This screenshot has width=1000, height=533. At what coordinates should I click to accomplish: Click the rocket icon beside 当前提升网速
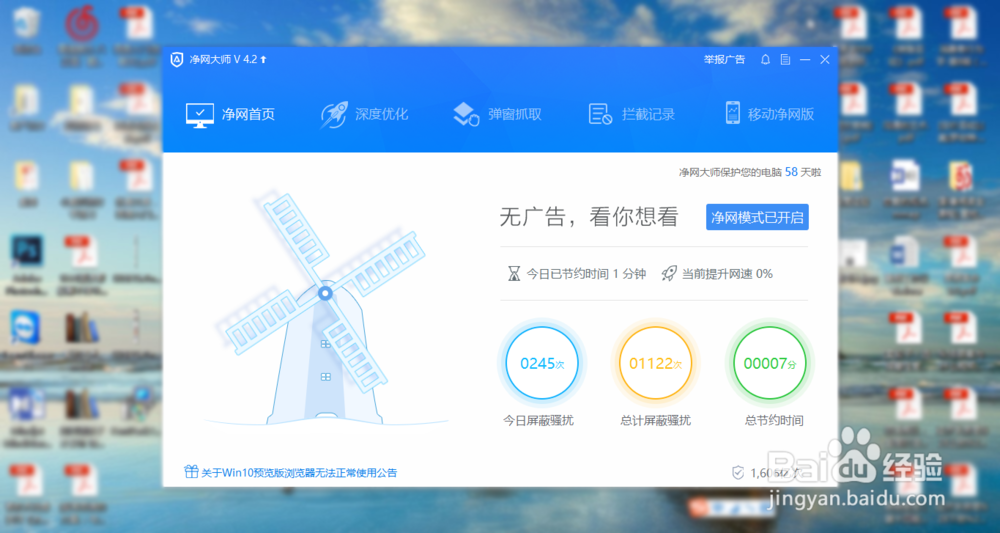(x=669, y=274)
